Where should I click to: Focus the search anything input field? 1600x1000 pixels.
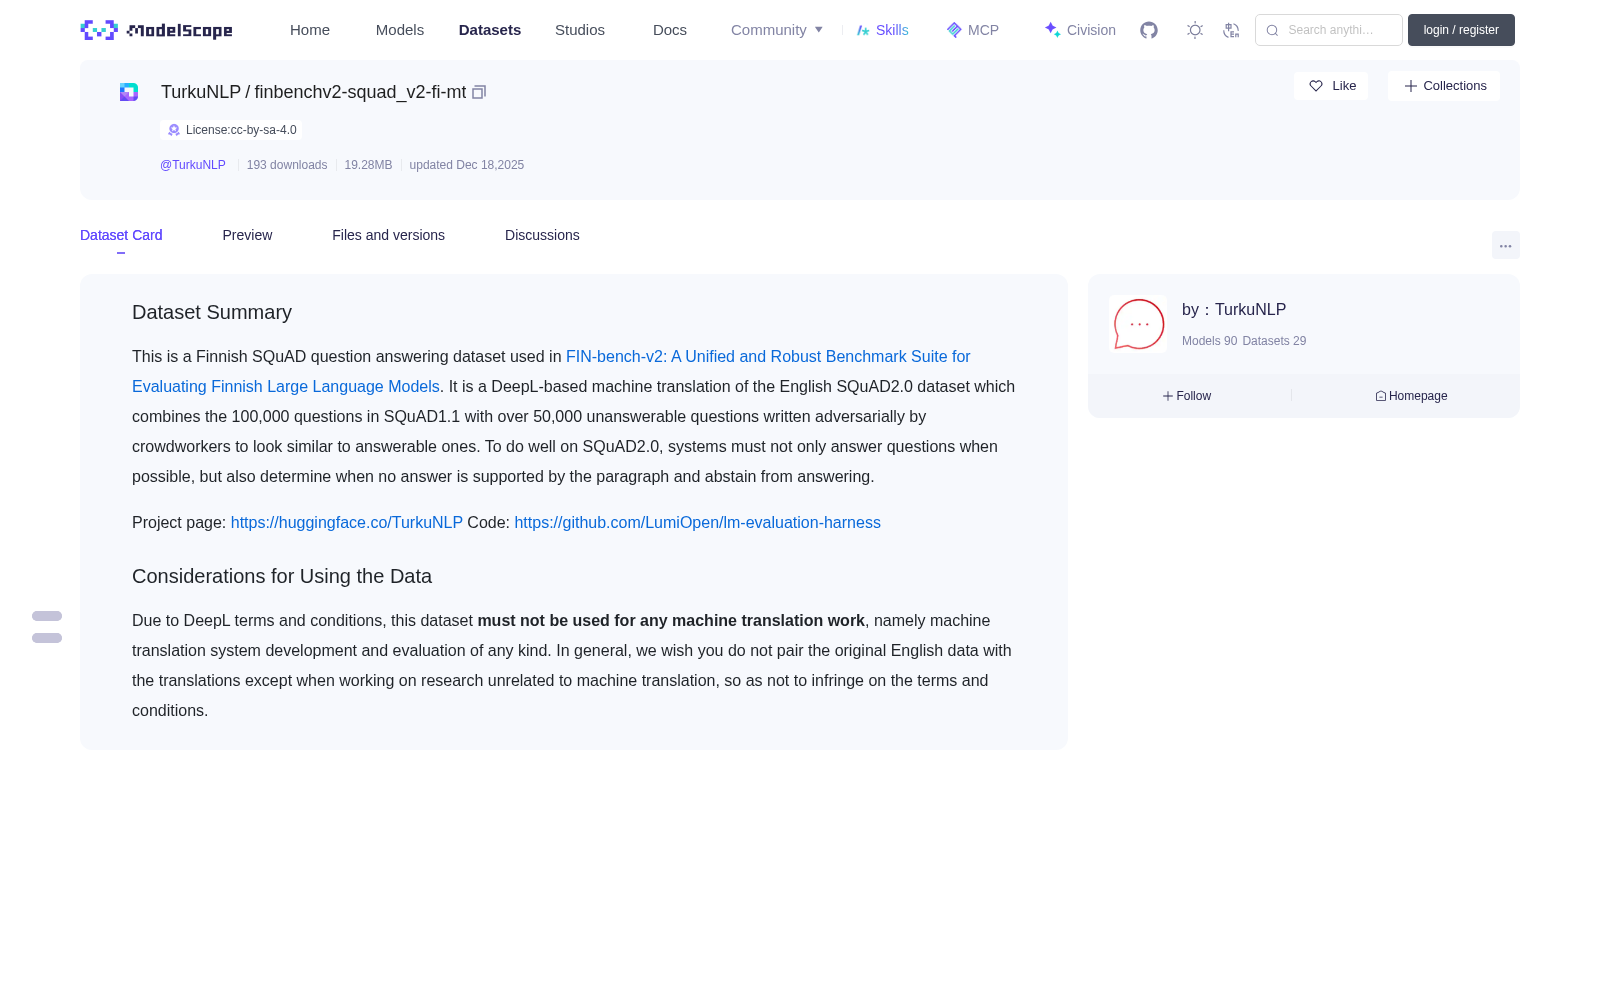click(1329, 30)
